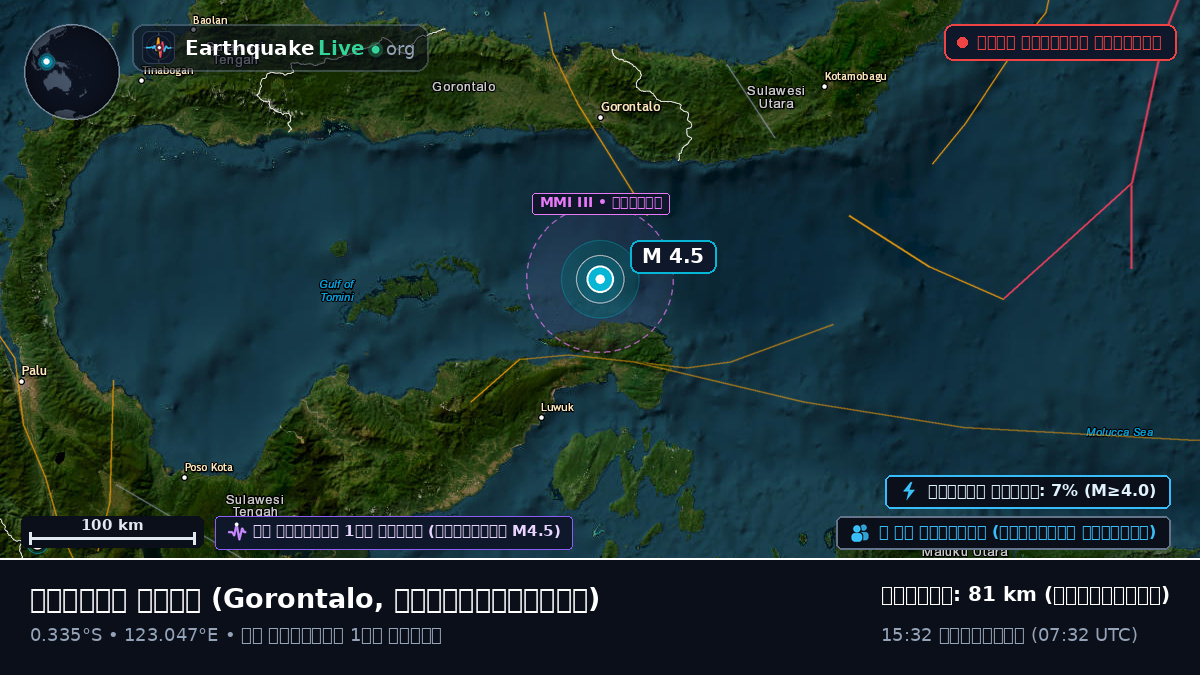
Task: Click the Poso Kota city dot
Action: point(184,477)
